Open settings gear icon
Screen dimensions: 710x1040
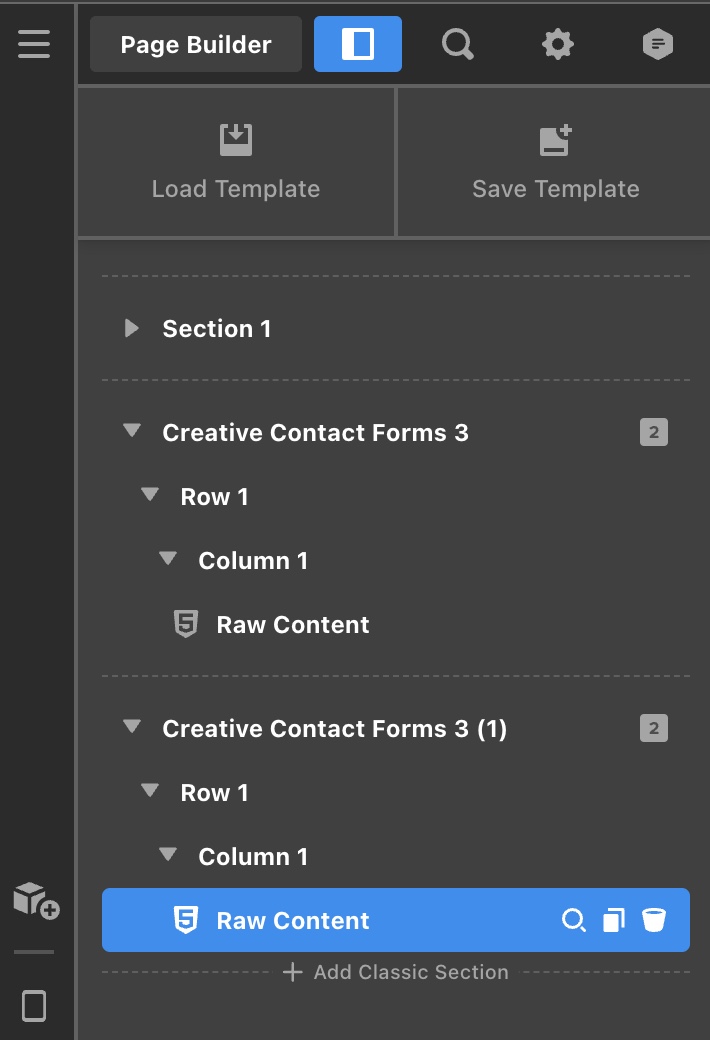557,44
